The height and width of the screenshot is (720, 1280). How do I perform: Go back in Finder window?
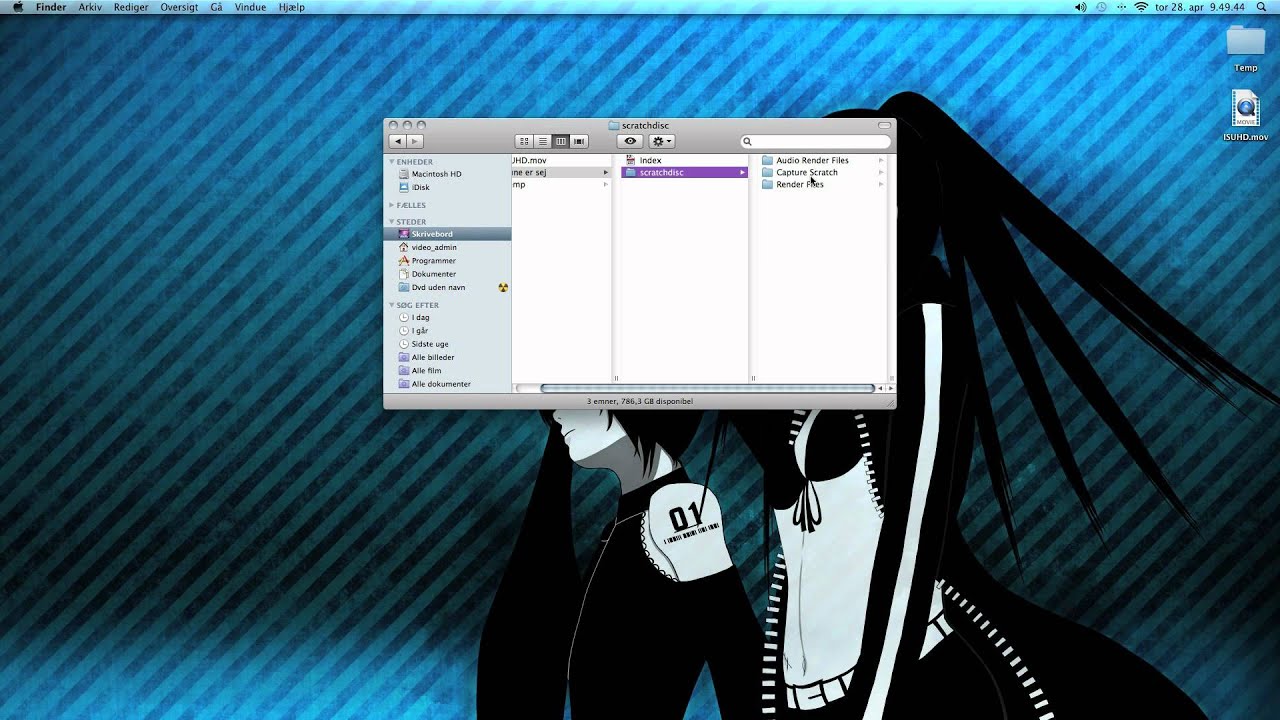coord(398,141)
